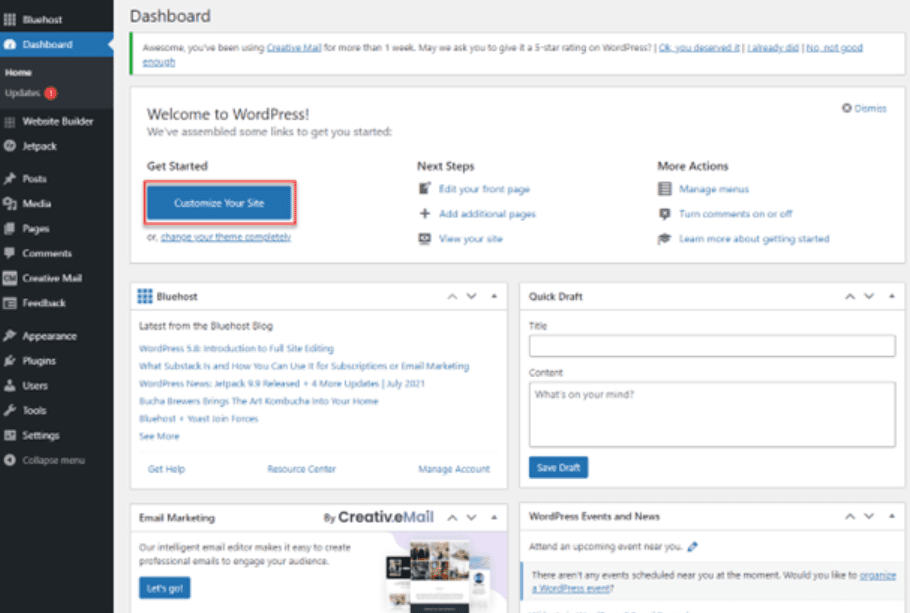Viewport: 910px width, 613px height.
Task: Click the Settings sliders icon
Action: [10, 435]
